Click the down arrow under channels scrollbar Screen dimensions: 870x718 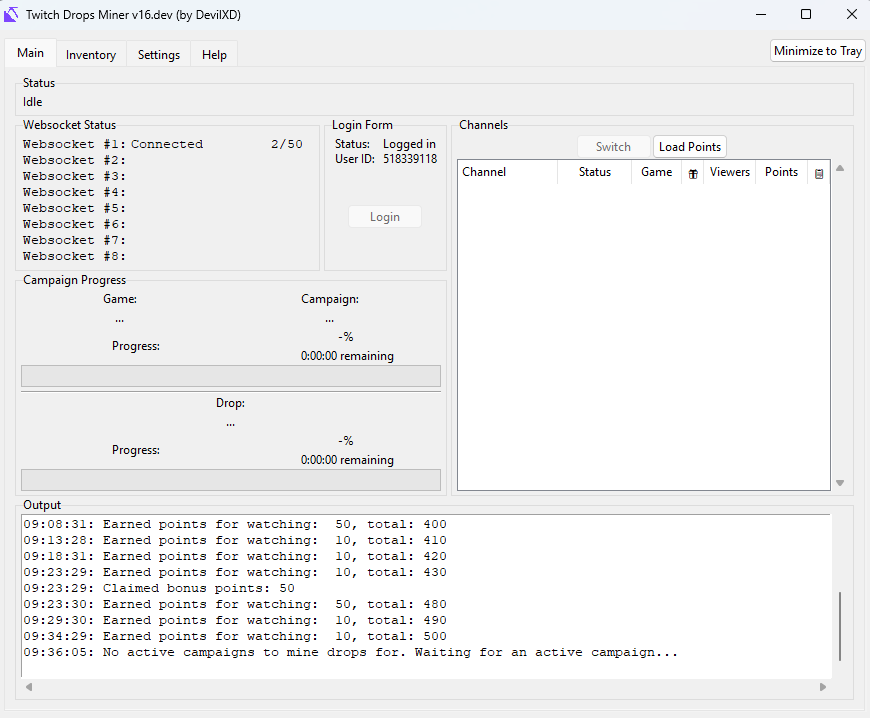click(x=839, y=481)
